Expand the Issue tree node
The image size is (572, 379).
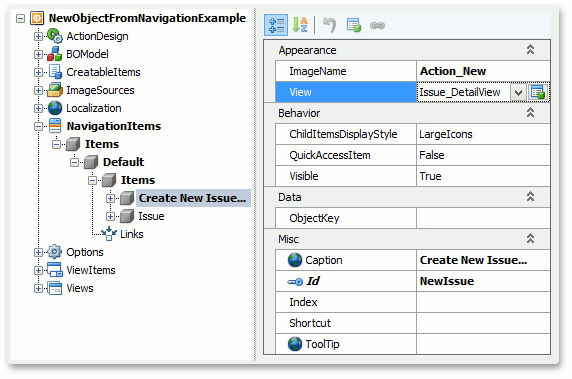pyautogui.click(x=110, y=216)
